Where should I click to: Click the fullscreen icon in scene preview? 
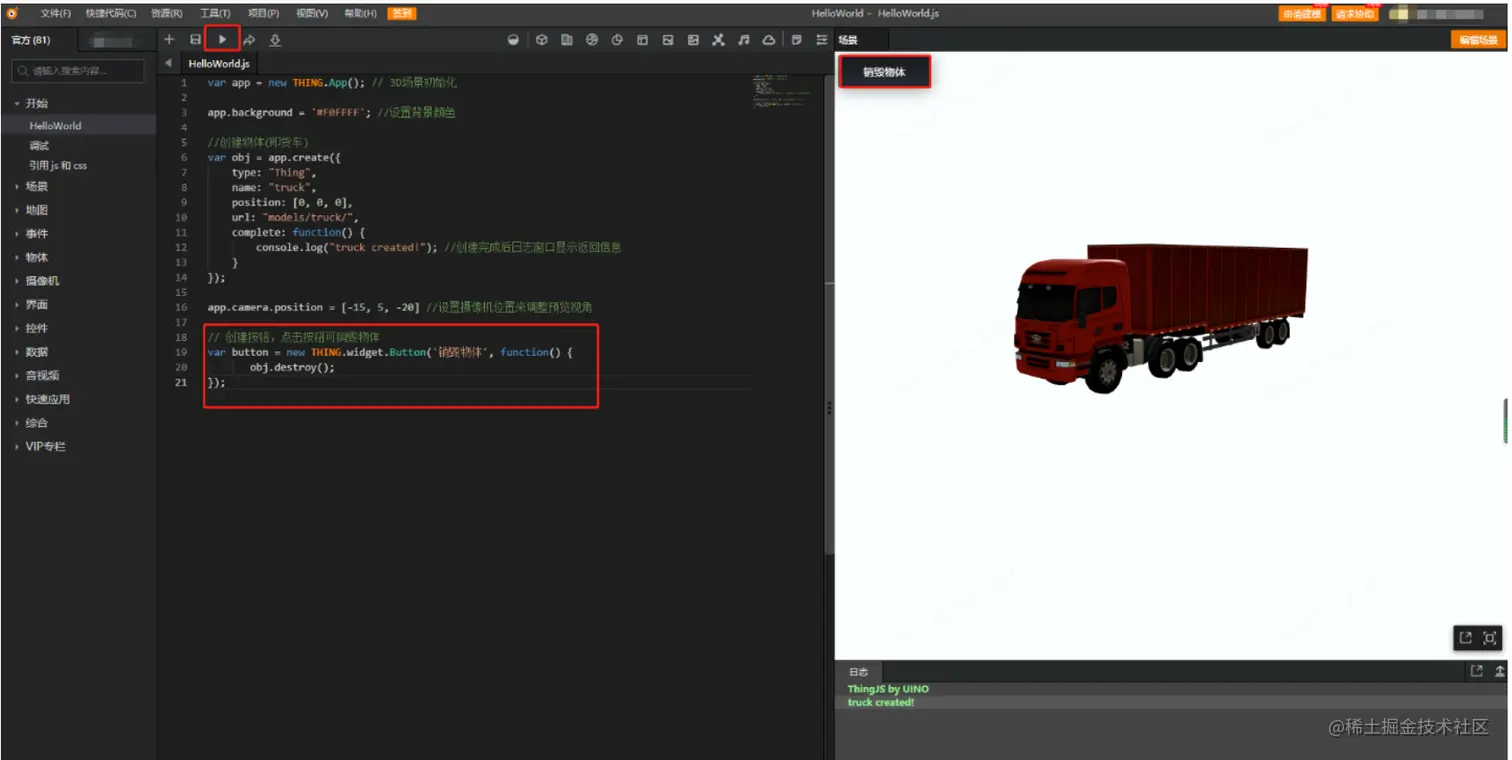click(x=1490, y=638)
